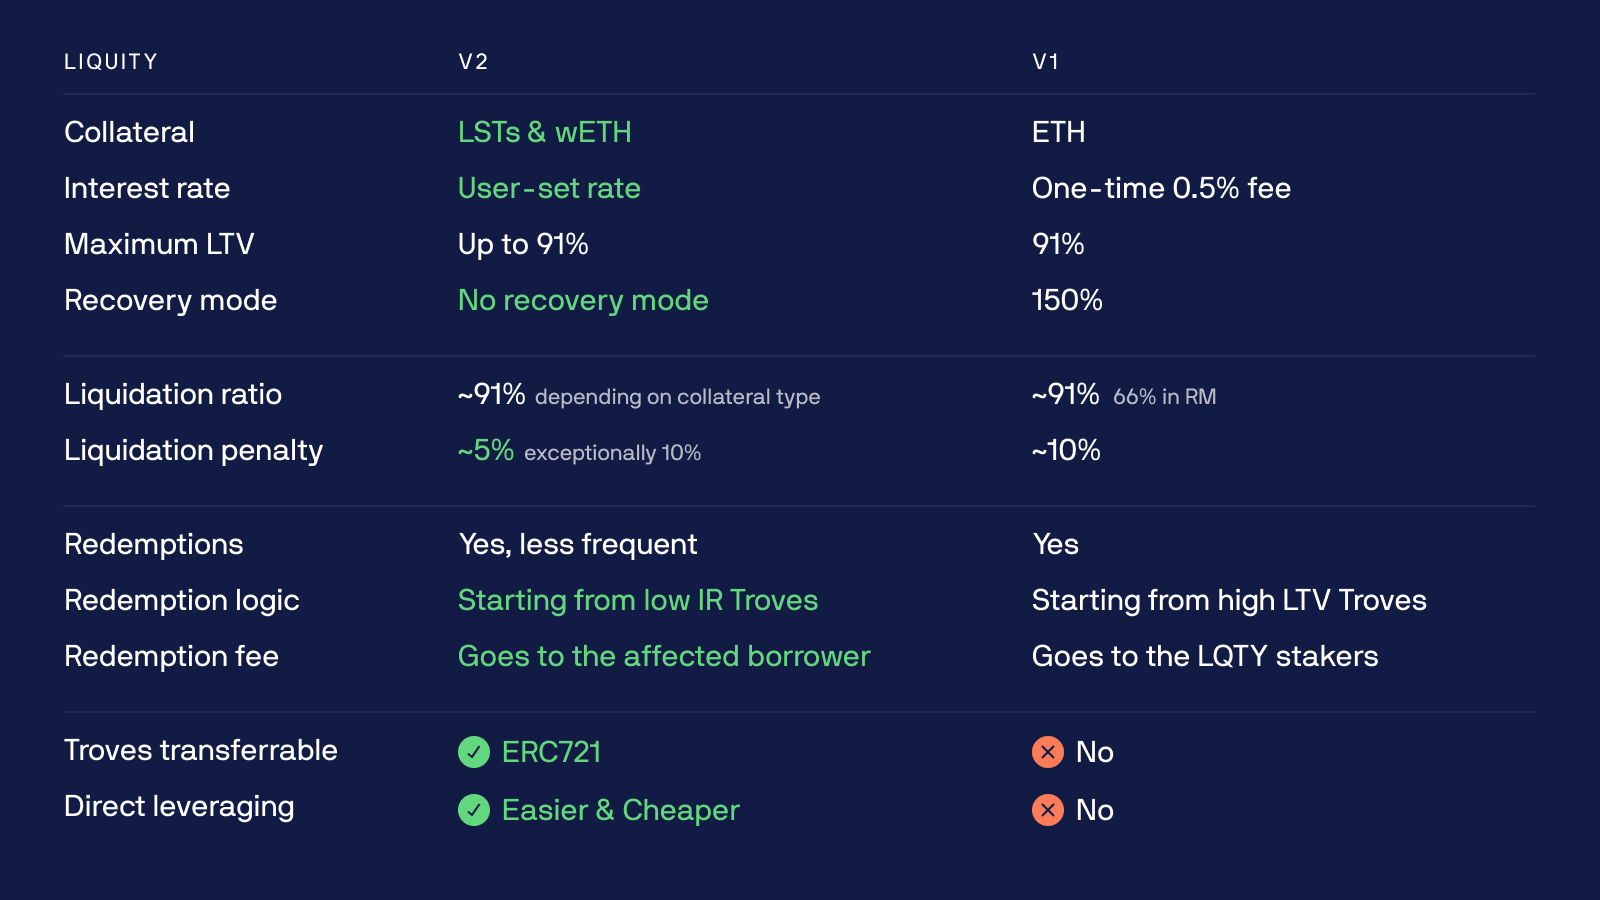Click the red X icon in Troves transferrable row
This screenshot has height=900, width=1600.
pos(1048,752)
